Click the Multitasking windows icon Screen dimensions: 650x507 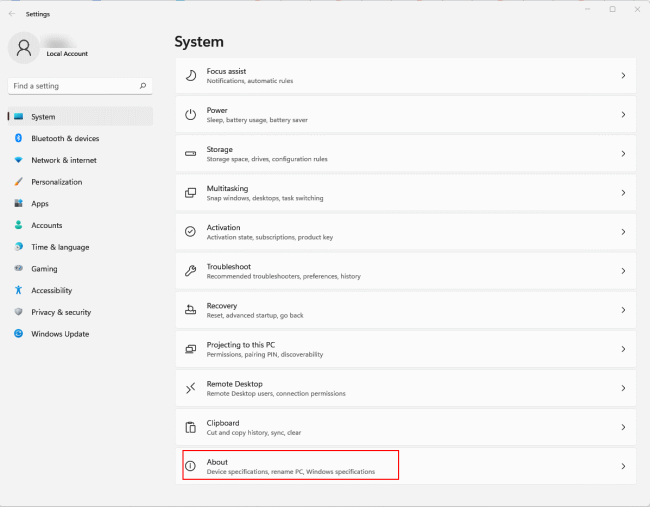coord(191,193)
